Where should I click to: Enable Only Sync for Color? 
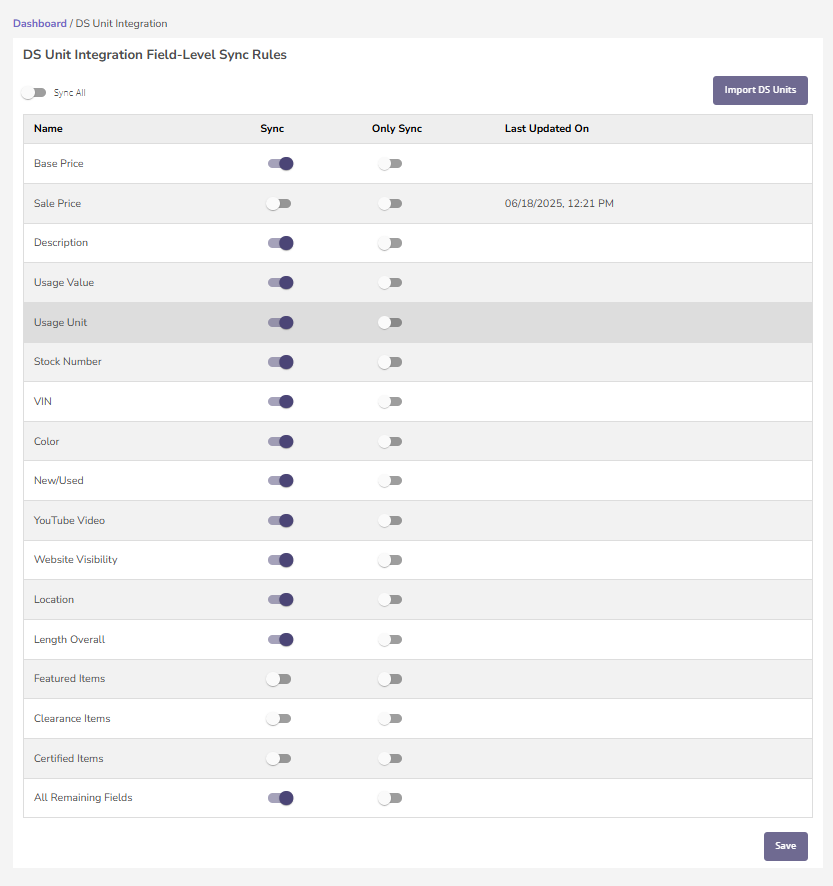[x=390, y=441]
